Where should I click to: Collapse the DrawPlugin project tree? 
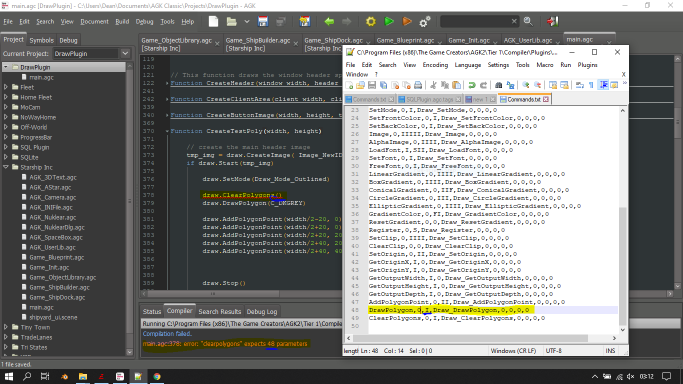click(x=6, y=67)
